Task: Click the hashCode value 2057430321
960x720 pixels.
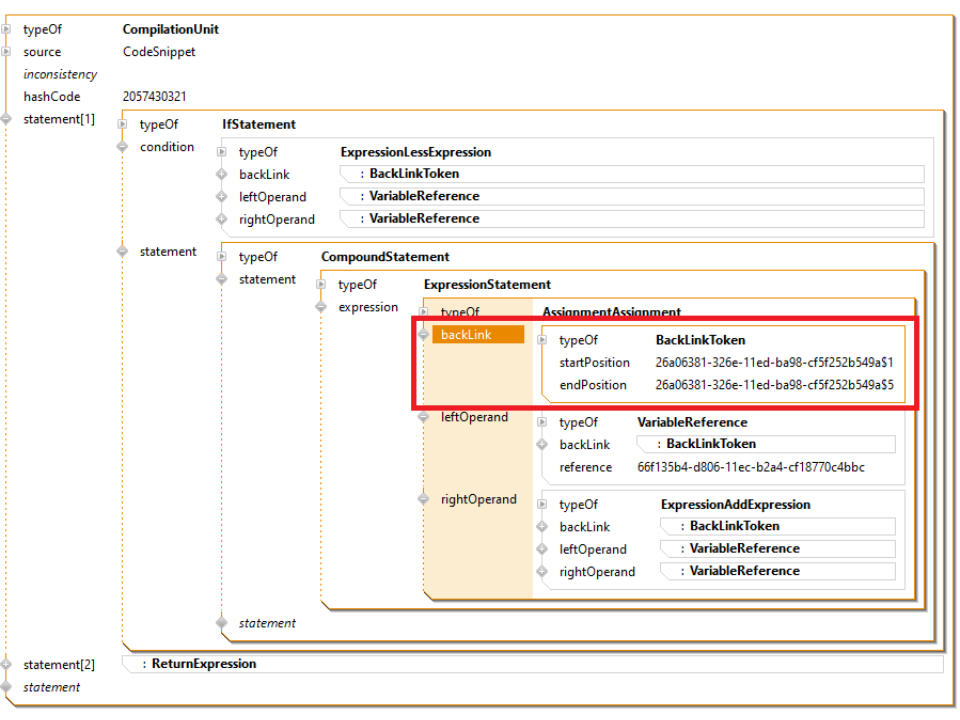Action: 154,97
